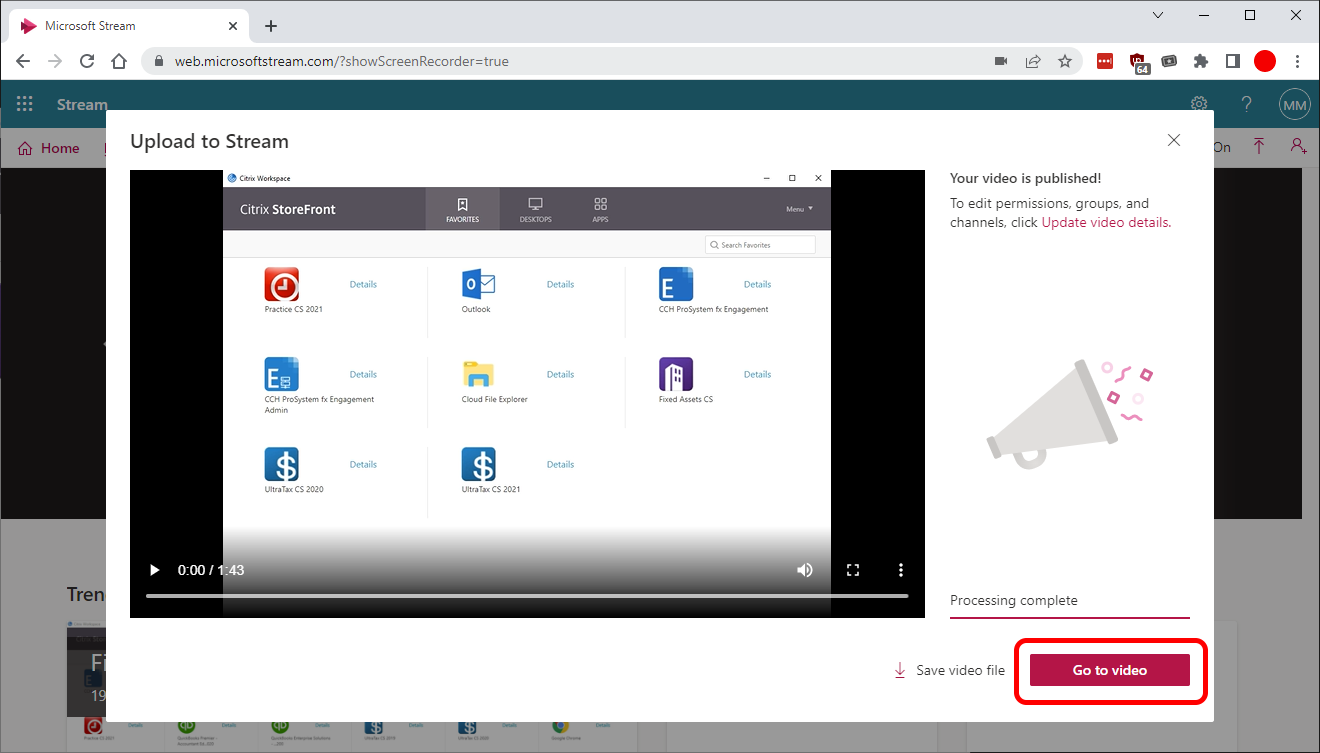
Task: Click the Favorites tab in Citrix StoreFront
Action: pos(463,209)
